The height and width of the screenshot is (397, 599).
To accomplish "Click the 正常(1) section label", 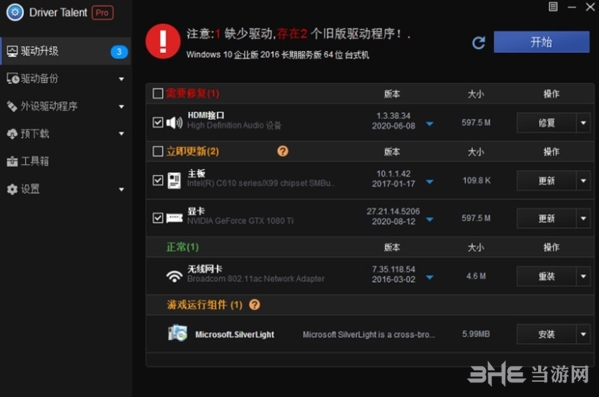I will coord(182,247).
